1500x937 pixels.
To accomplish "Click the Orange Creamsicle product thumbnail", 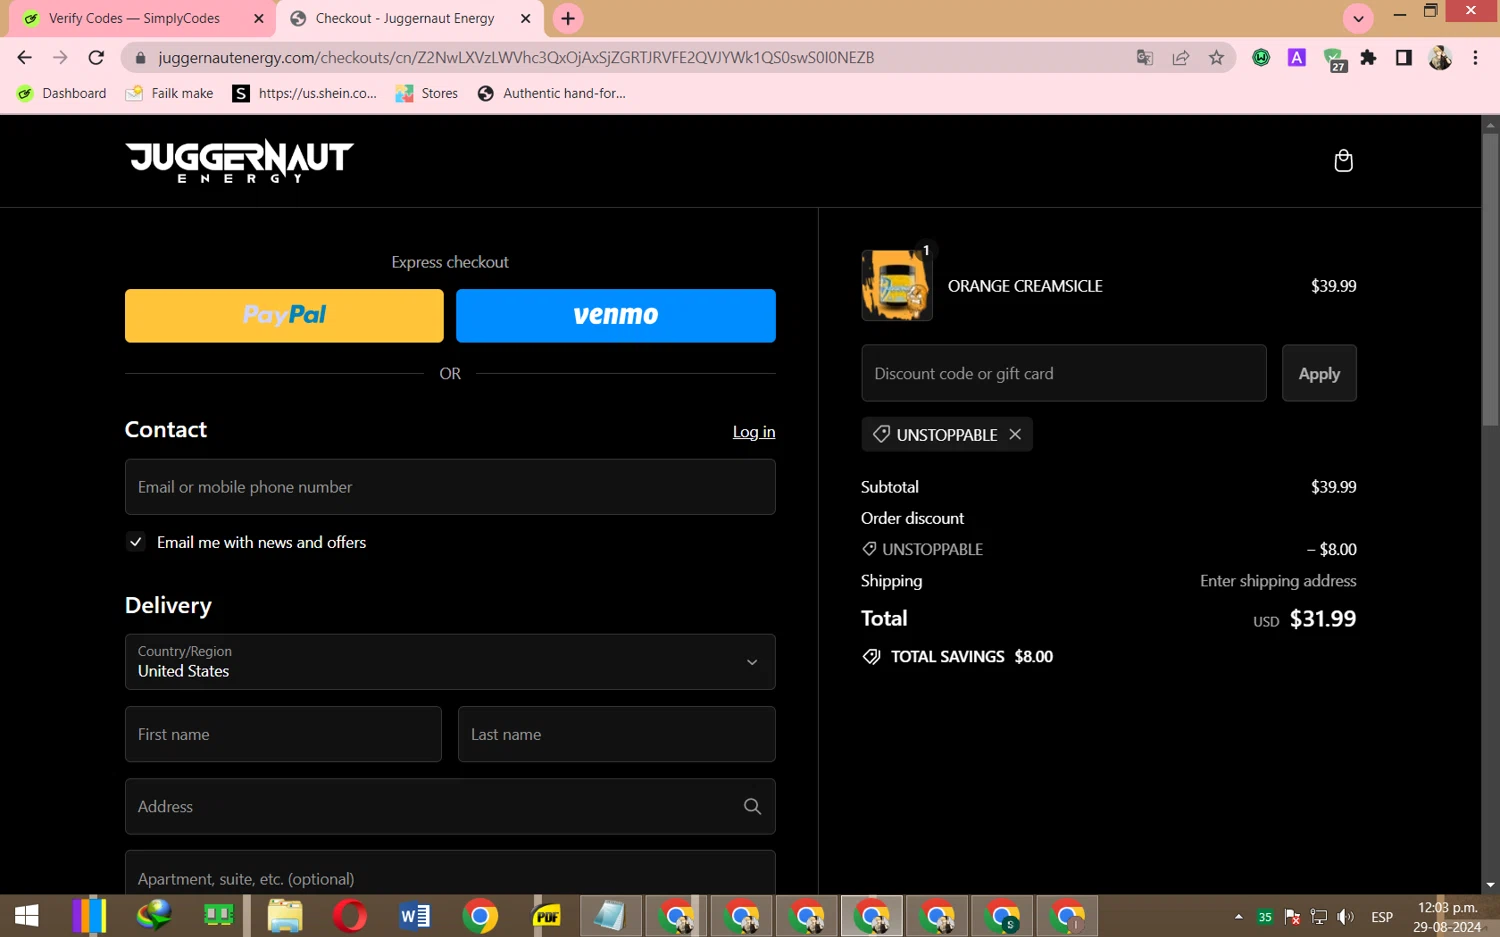I will (x=897, y=285).
